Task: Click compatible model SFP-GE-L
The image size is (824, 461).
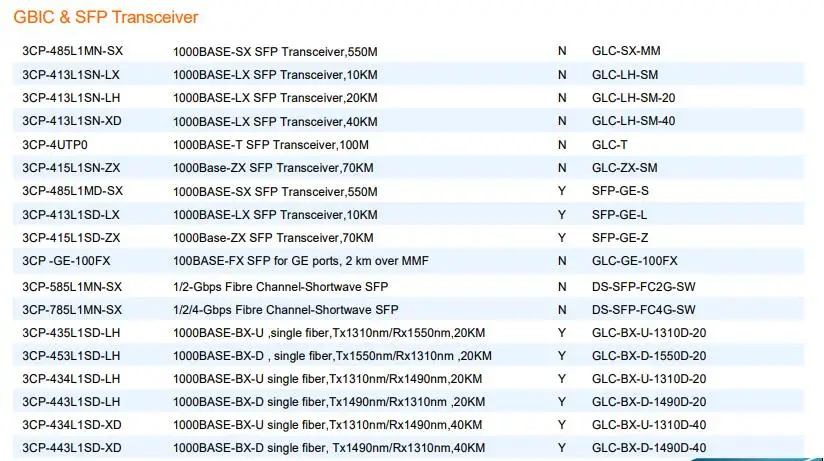Action: [620, 214]
